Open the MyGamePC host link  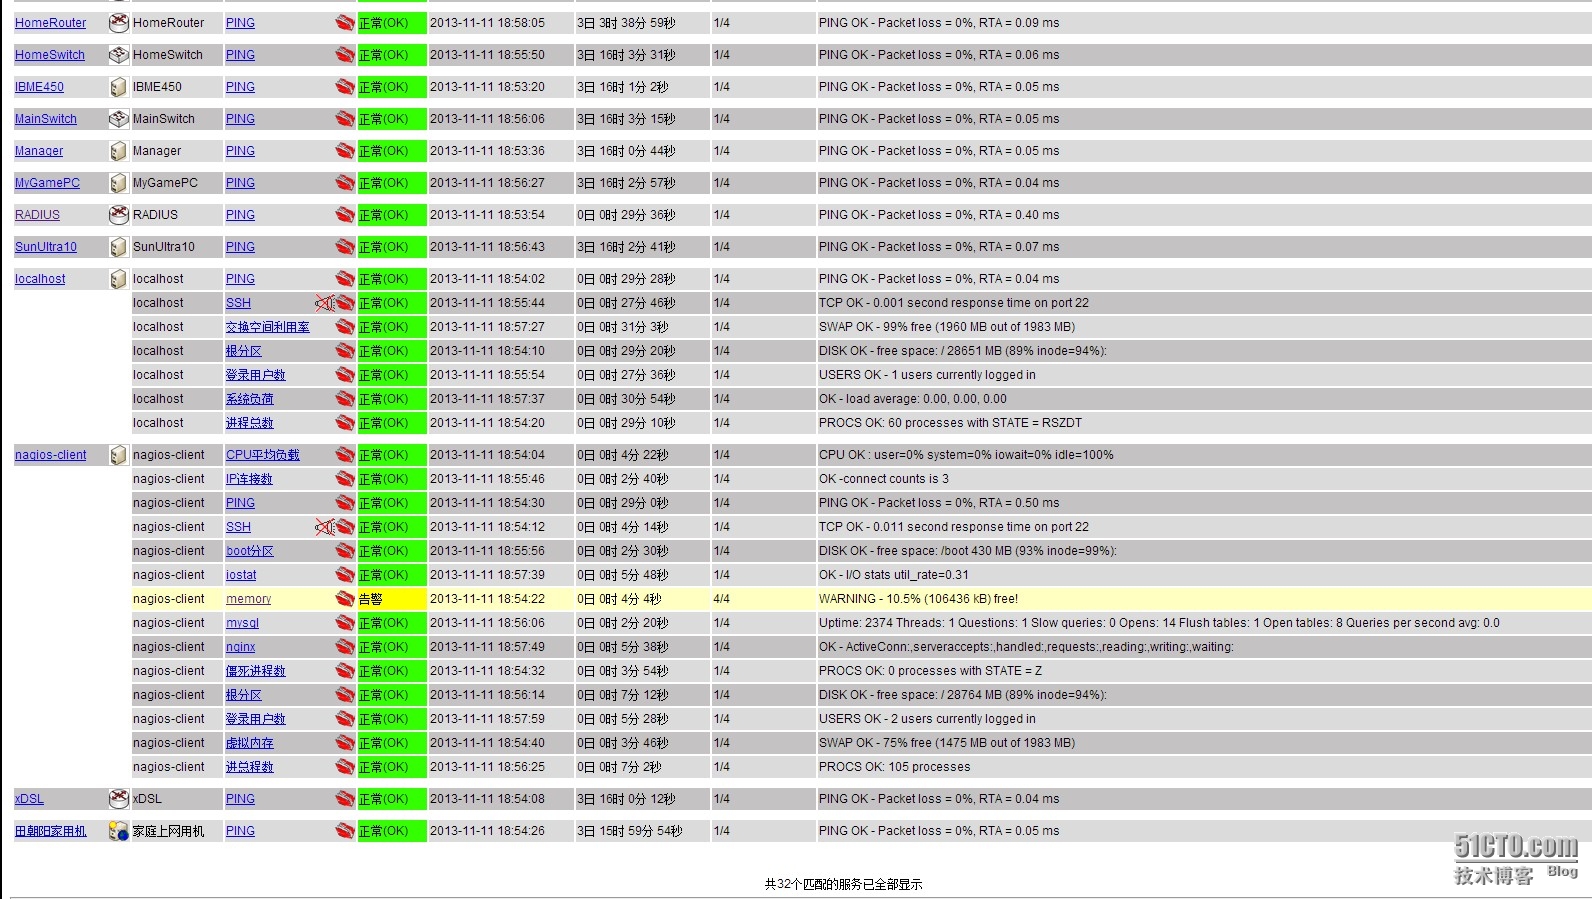point(47,183)
